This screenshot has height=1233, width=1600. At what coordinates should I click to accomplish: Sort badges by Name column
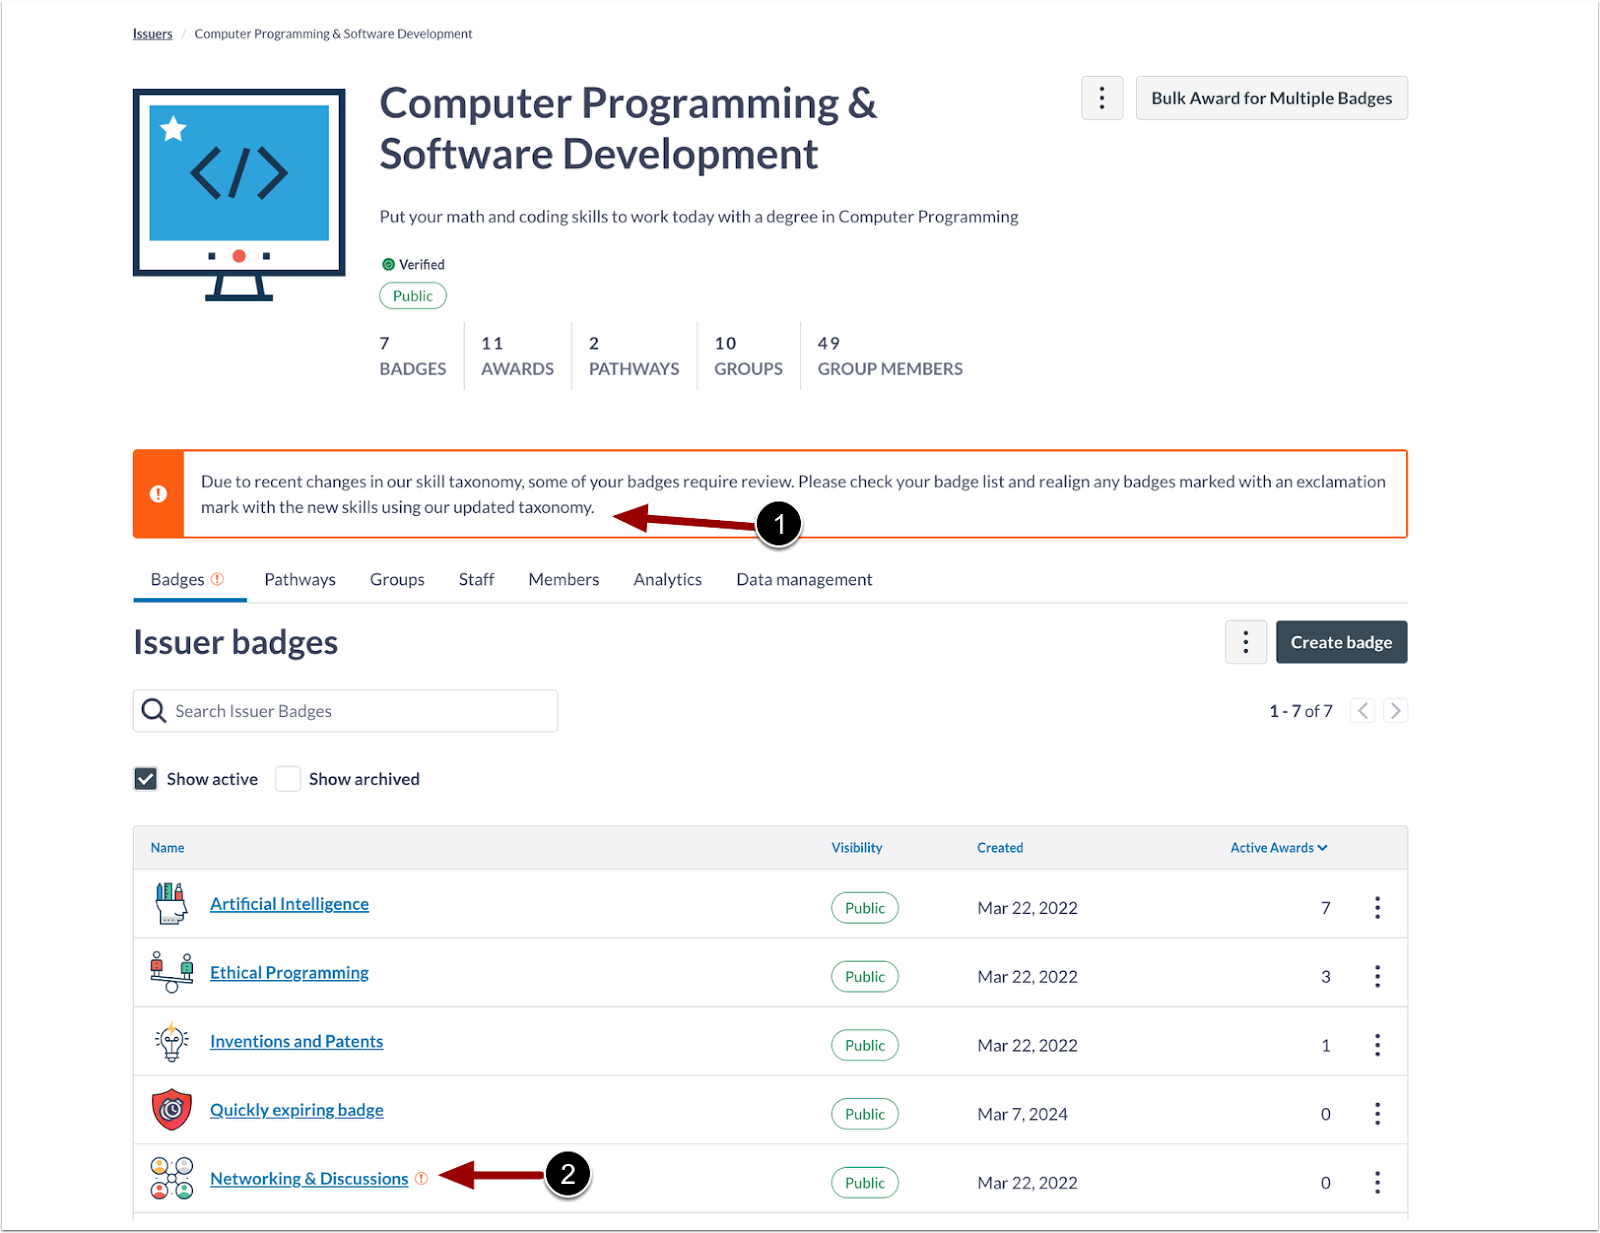tap(167, 848)
